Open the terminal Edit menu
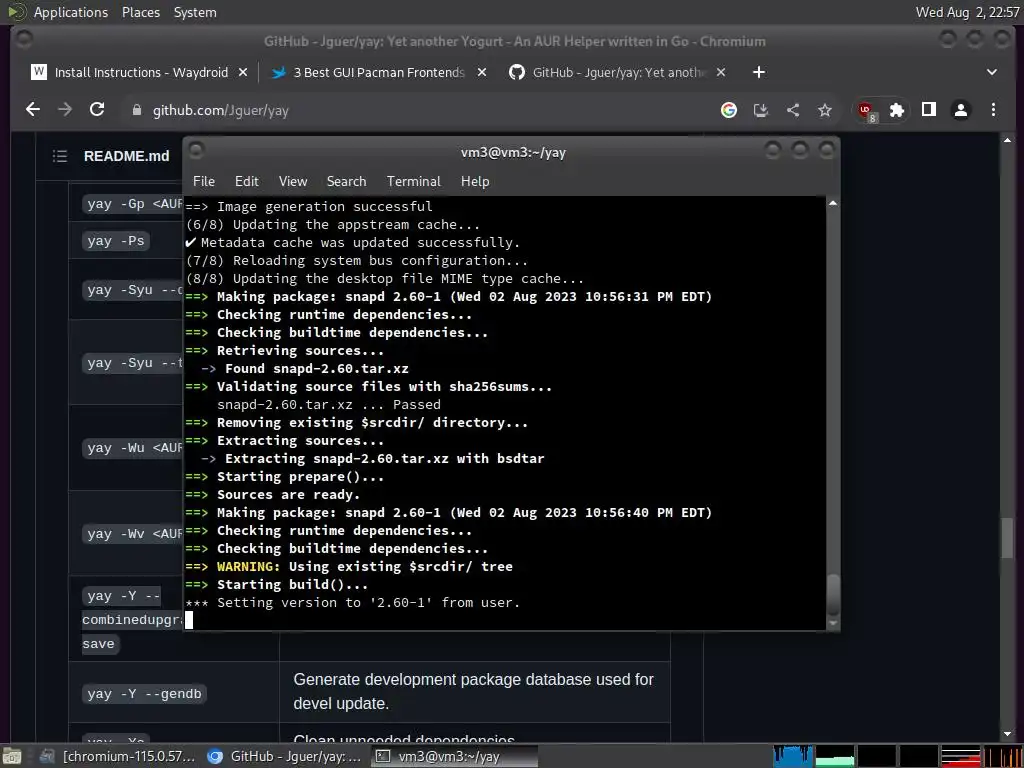 [247, 182]
